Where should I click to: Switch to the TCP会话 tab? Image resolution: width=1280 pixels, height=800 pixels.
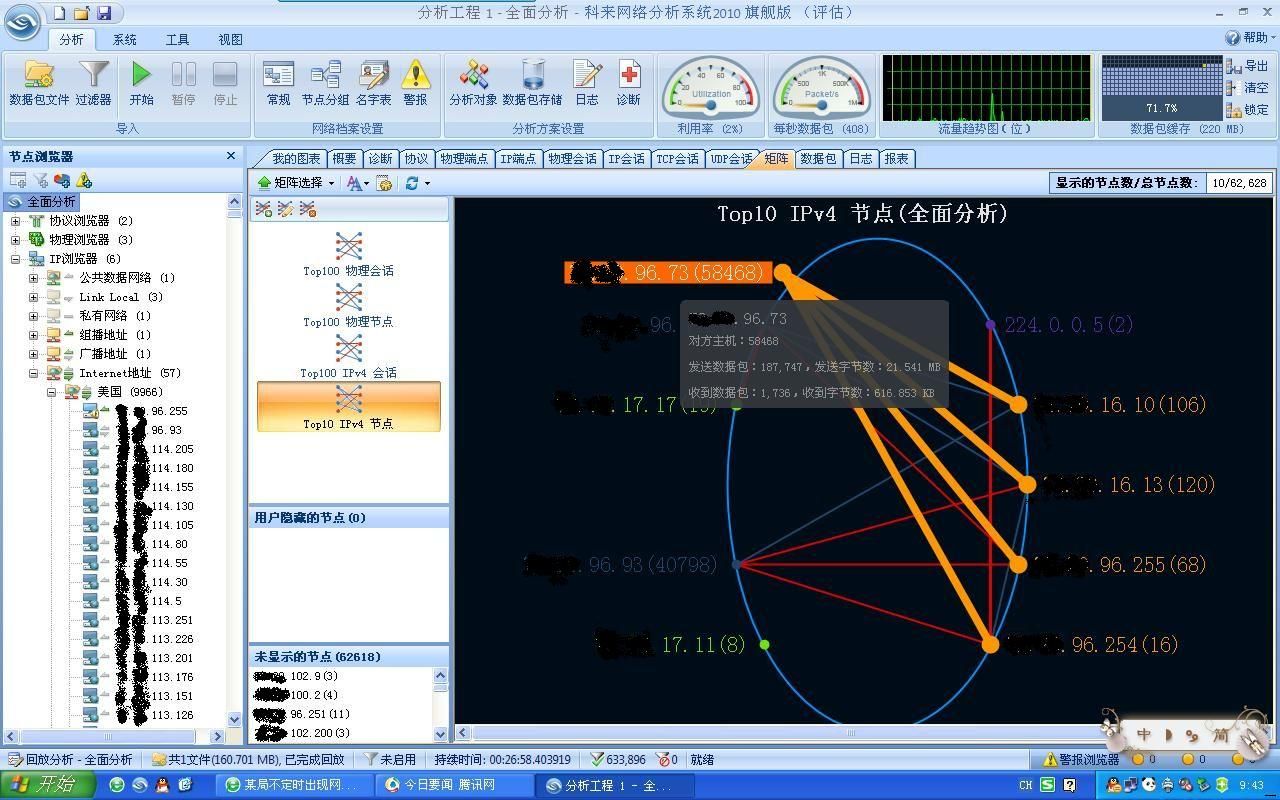(x=677, y=159)
